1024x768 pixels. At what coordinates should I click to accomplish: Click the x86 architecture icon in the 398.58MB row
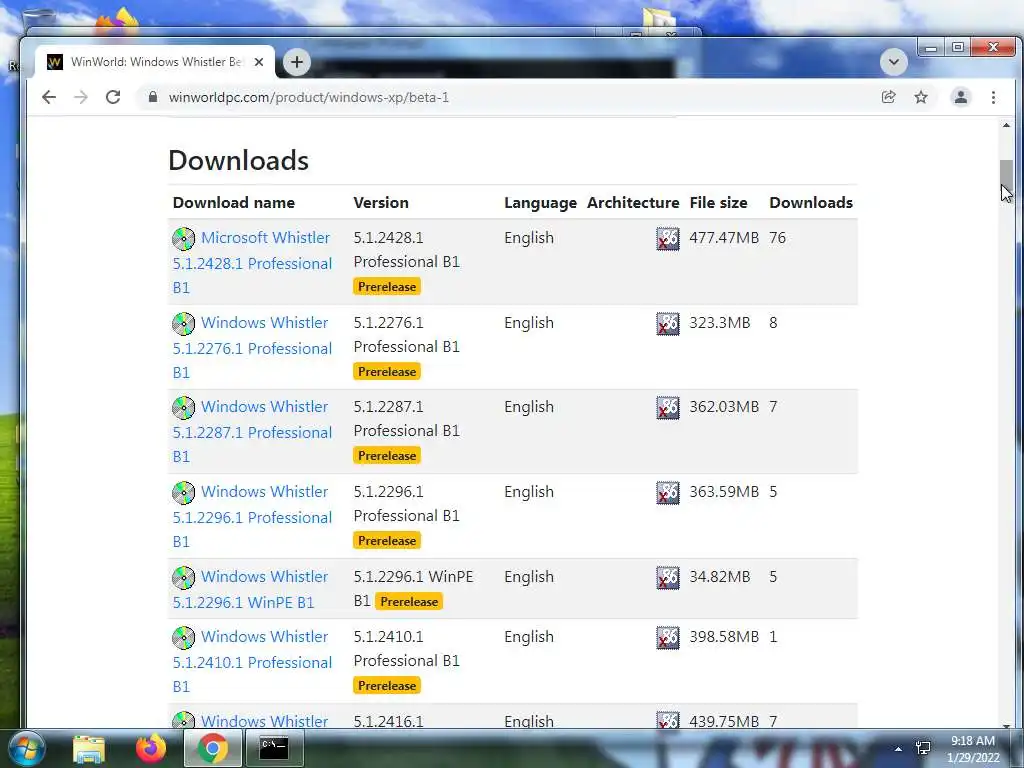[667, 637]
